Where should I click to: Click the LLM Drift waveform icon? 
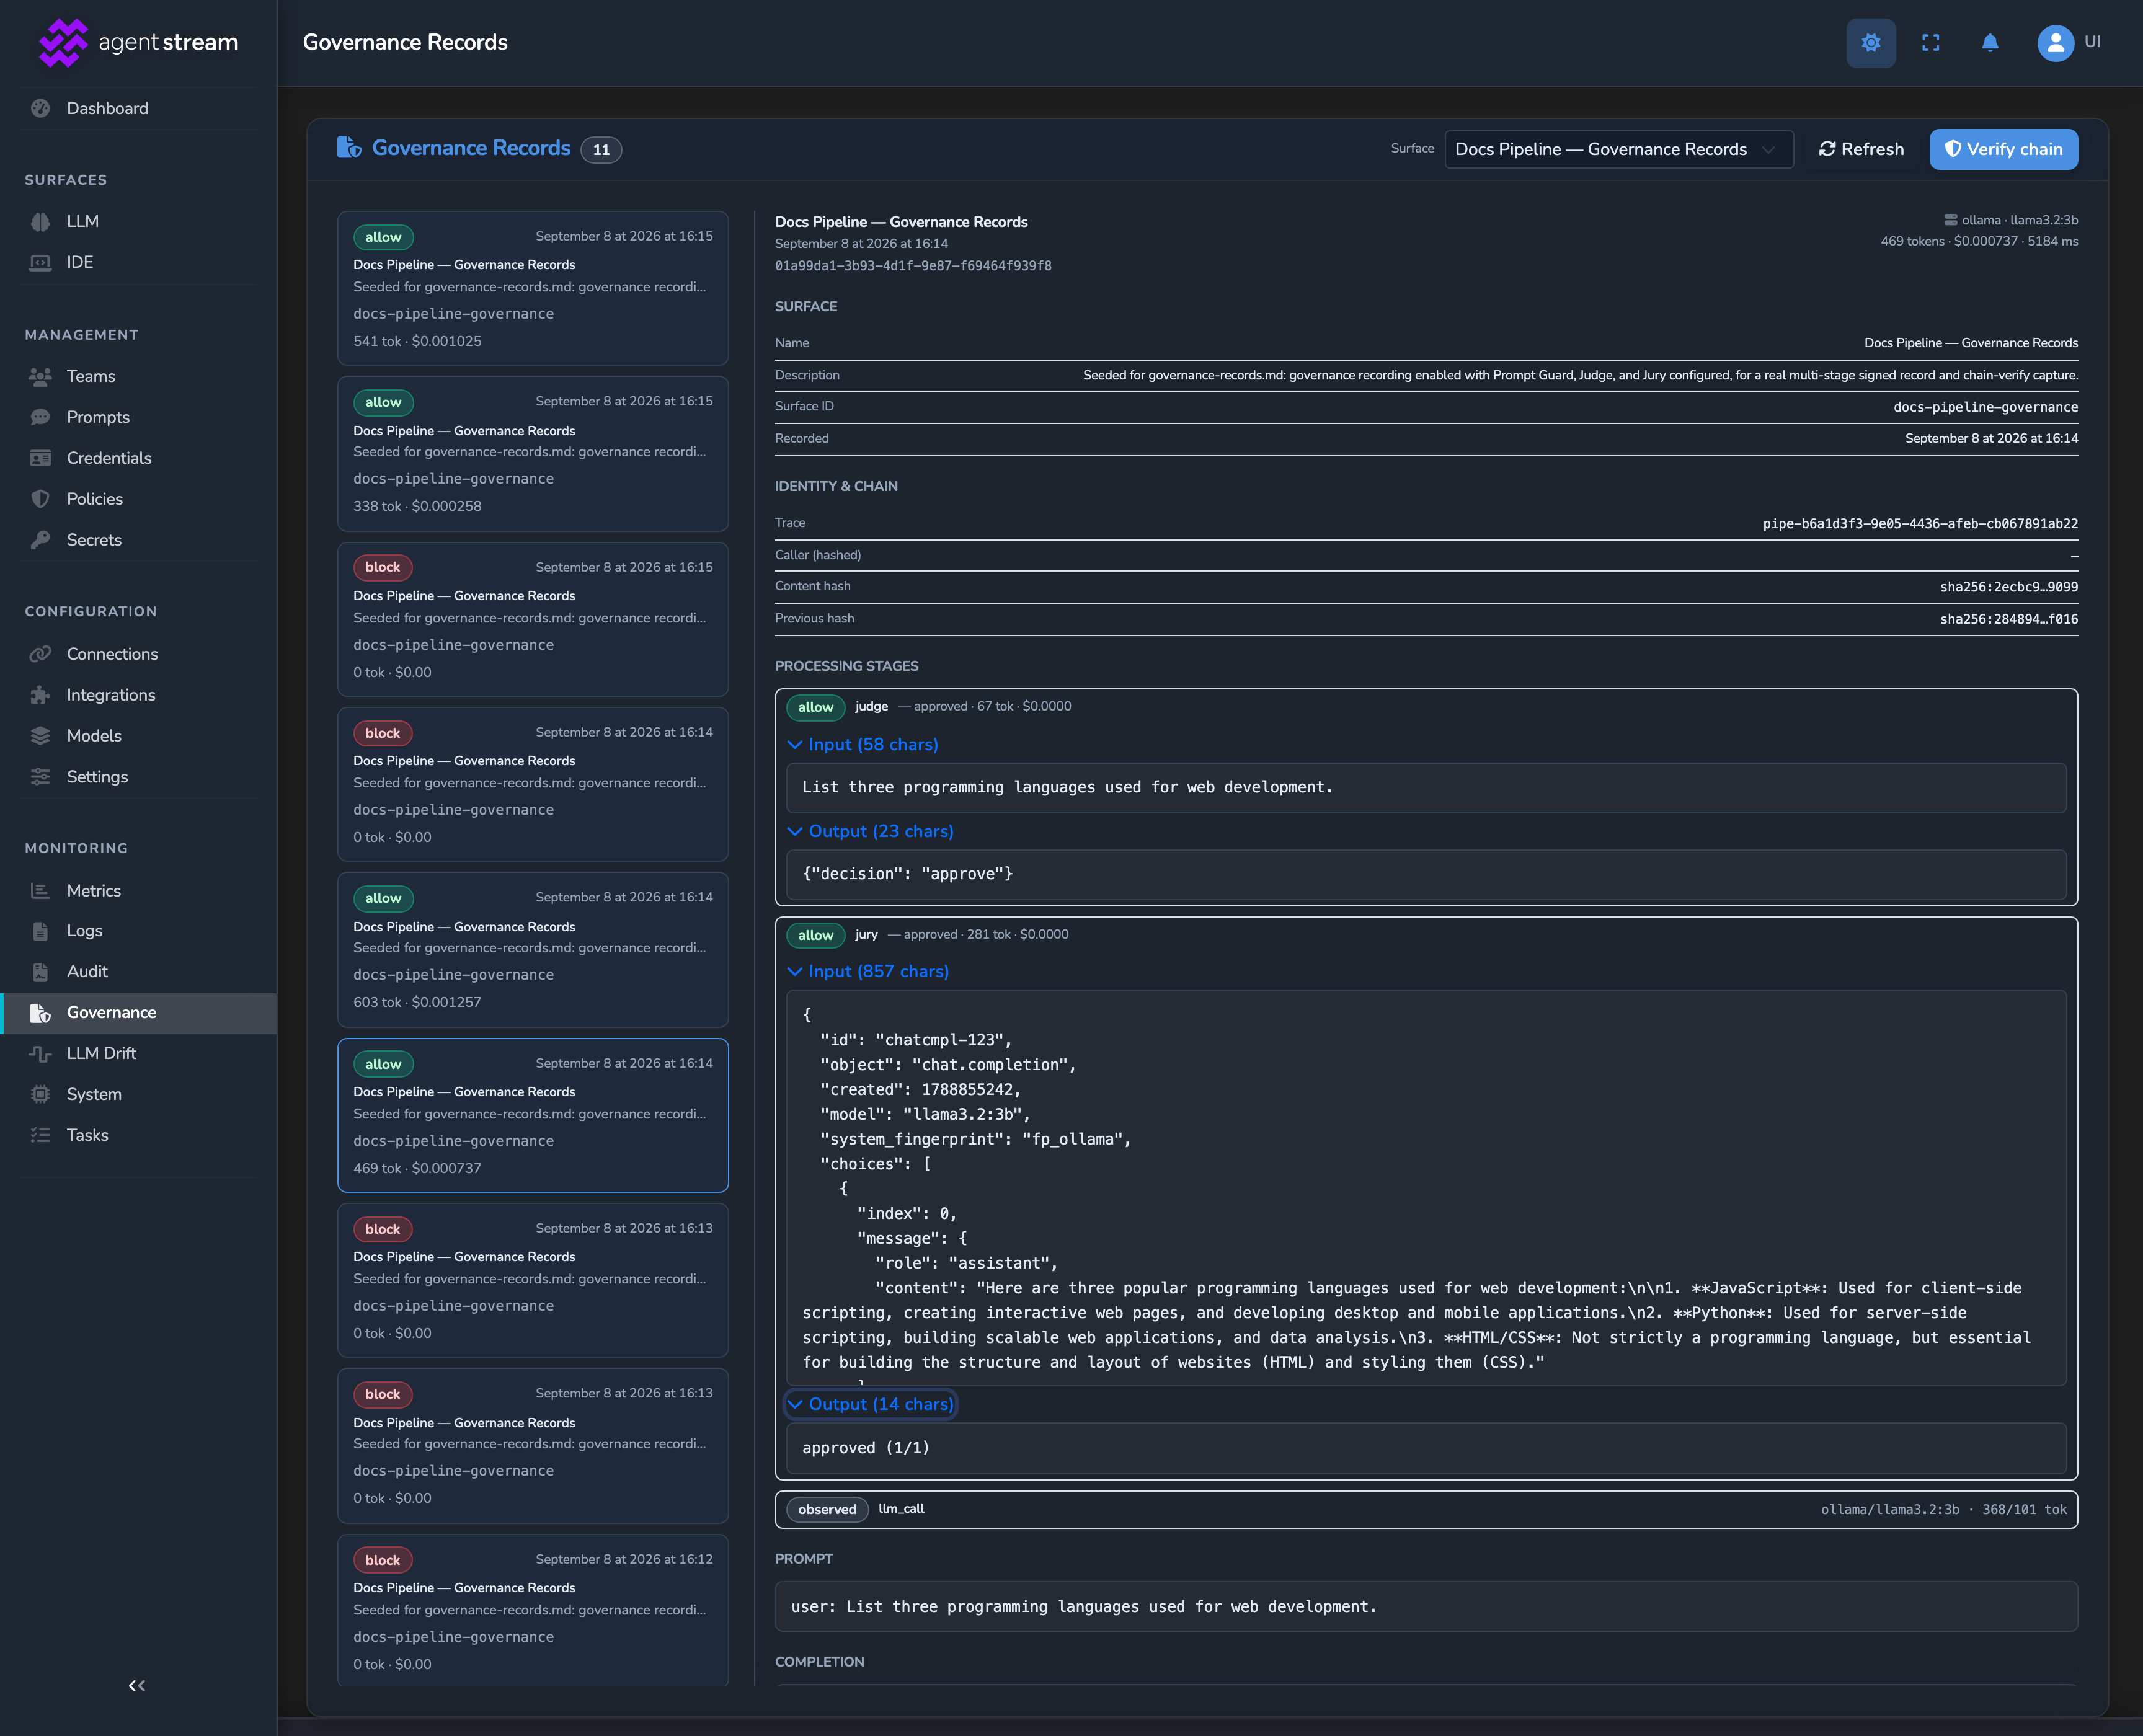[40, 1054]
